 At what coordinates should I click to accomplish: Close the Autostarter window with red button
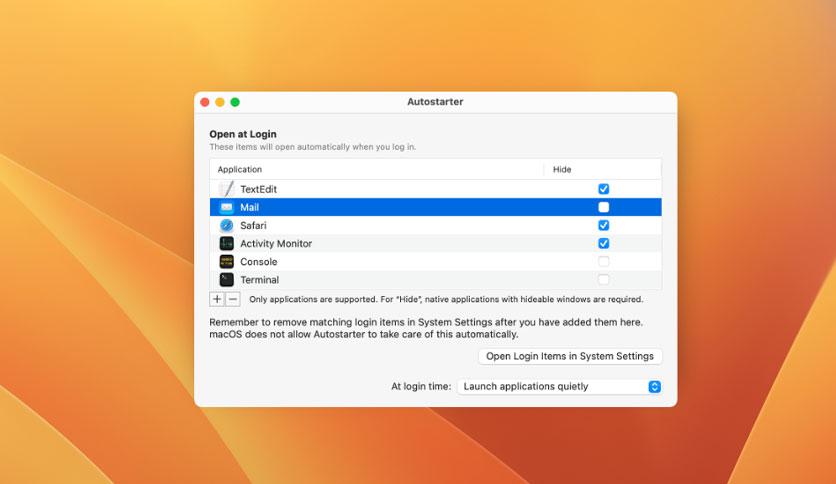[205, 102]
